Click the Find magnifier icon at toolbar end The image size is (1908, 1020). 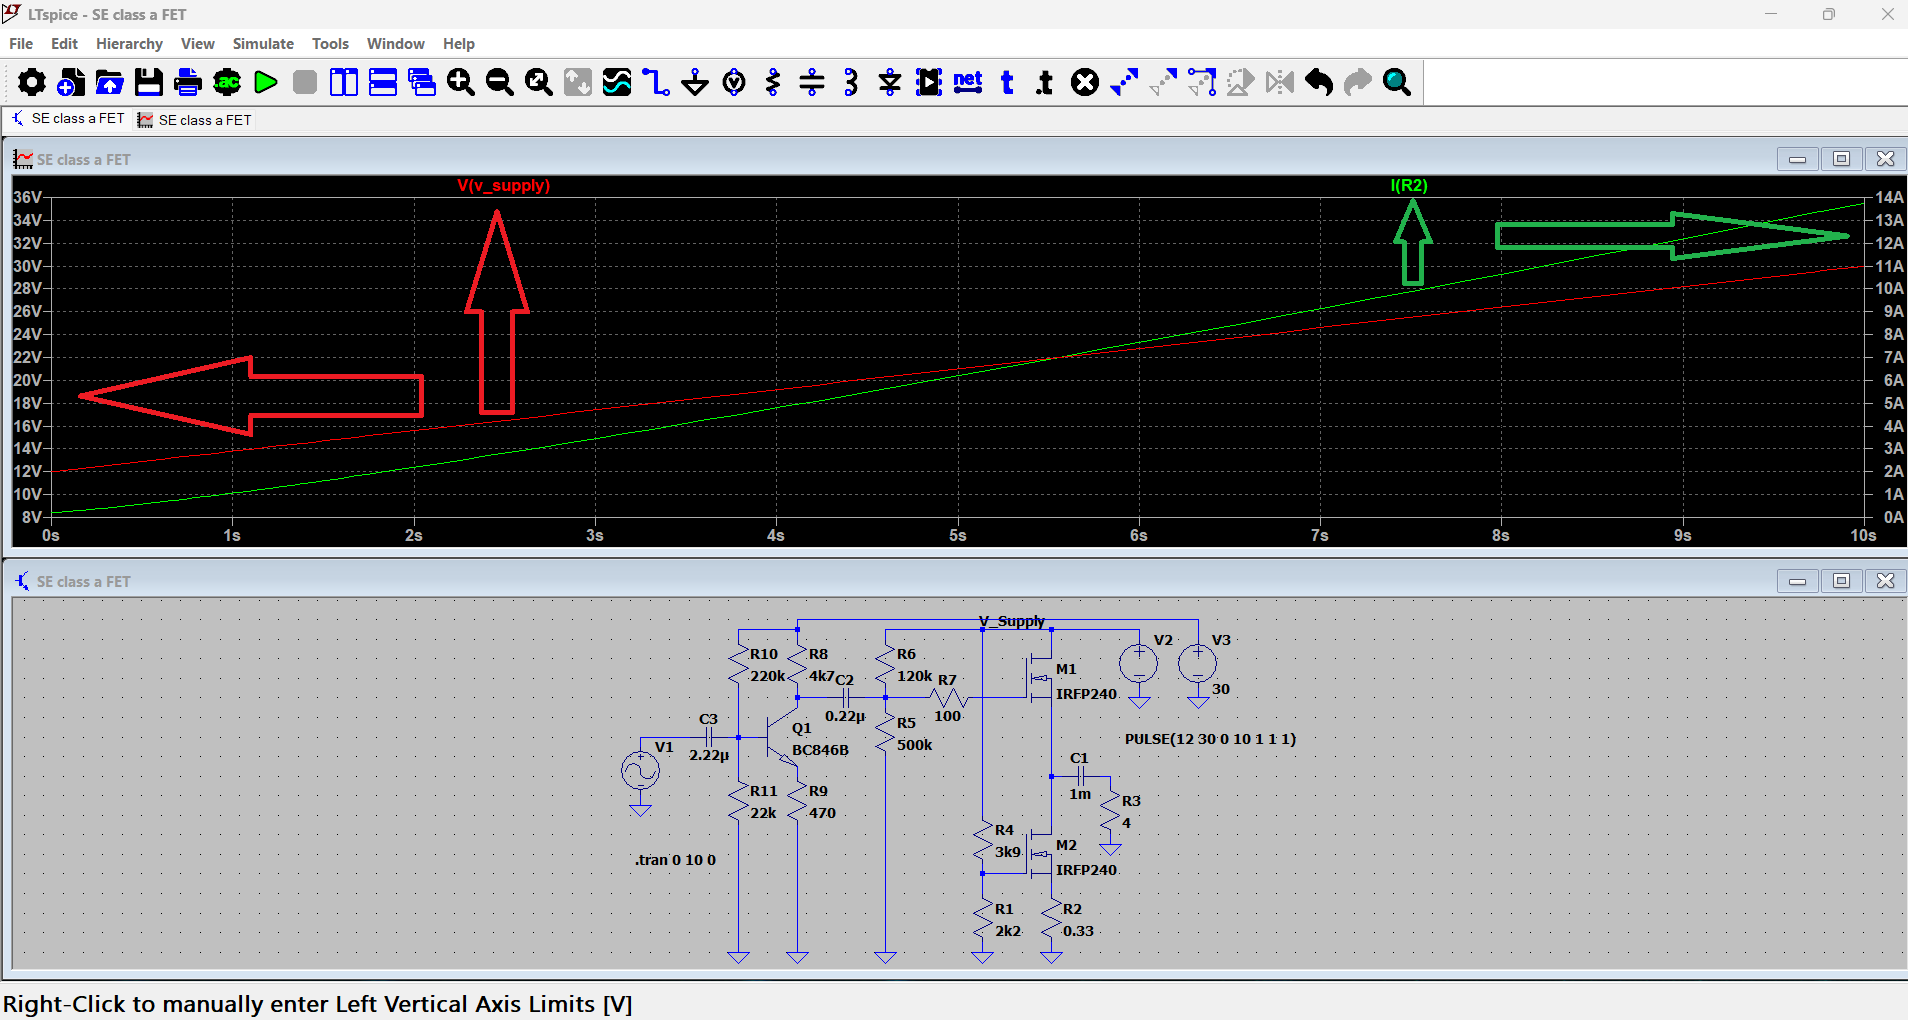click(1397, 82)
